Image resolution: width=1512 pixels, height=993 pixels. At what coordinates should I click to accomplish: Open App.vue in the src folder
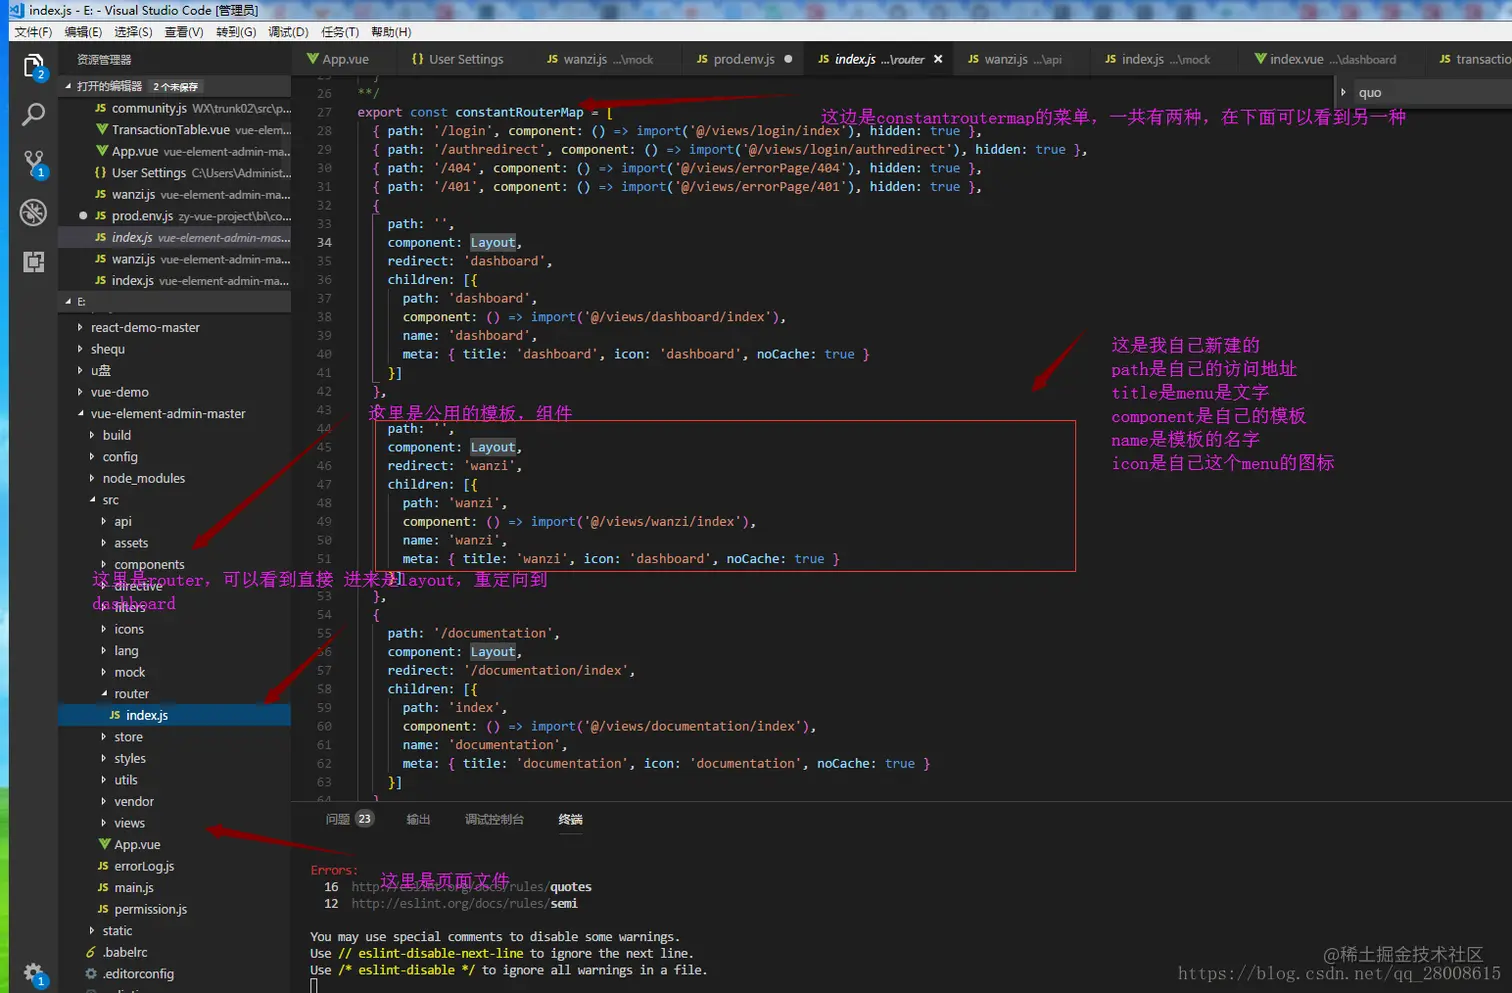175,845
